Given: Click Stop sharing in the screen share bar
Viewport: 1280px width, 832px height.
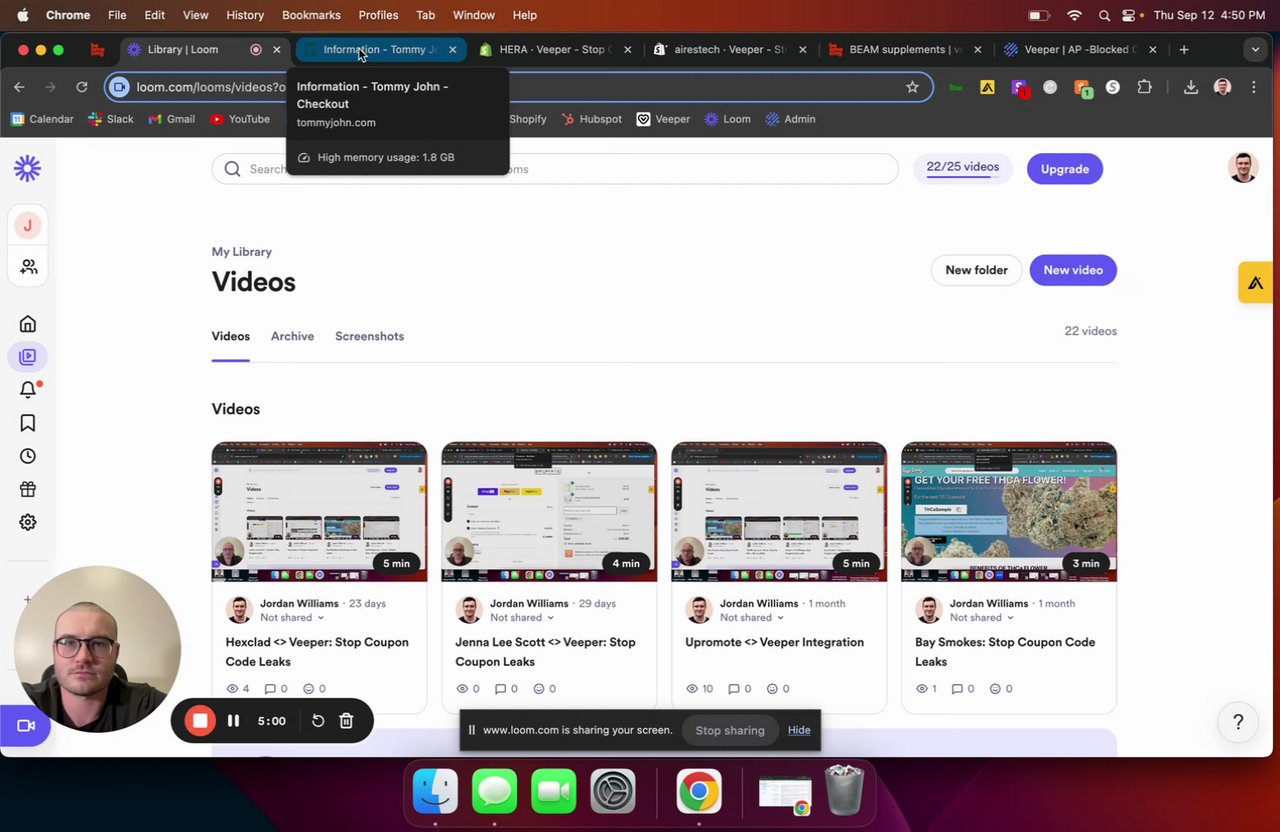Looking at the screenshot, I should pyautogui.click(x=730, y=730).
